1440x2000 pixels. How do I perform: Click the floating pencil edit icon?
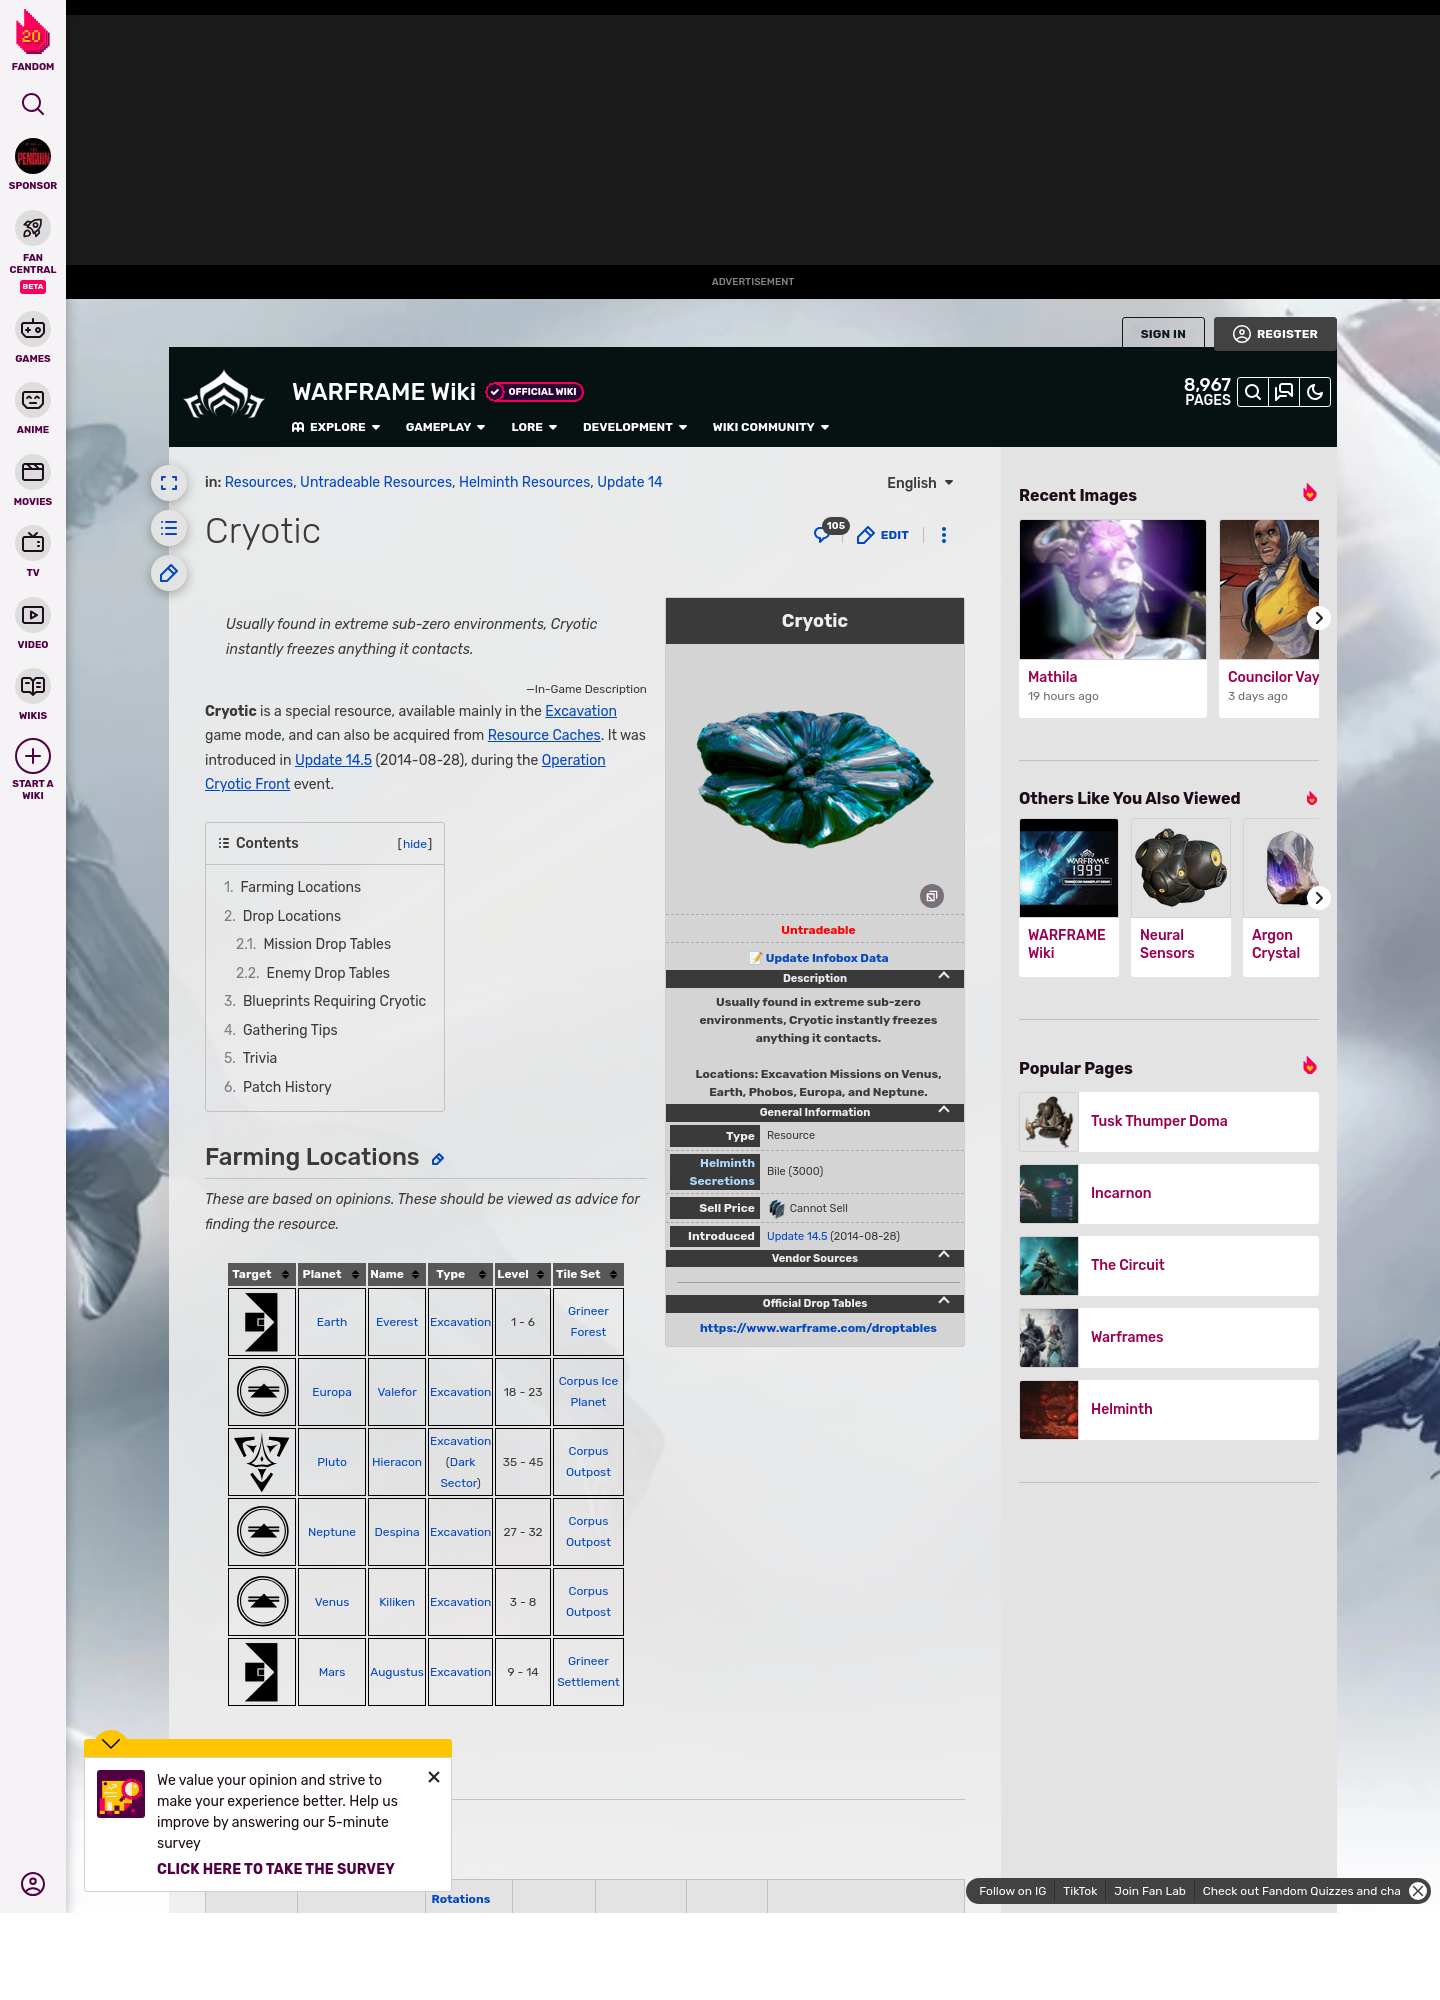(x=169, y=573)
